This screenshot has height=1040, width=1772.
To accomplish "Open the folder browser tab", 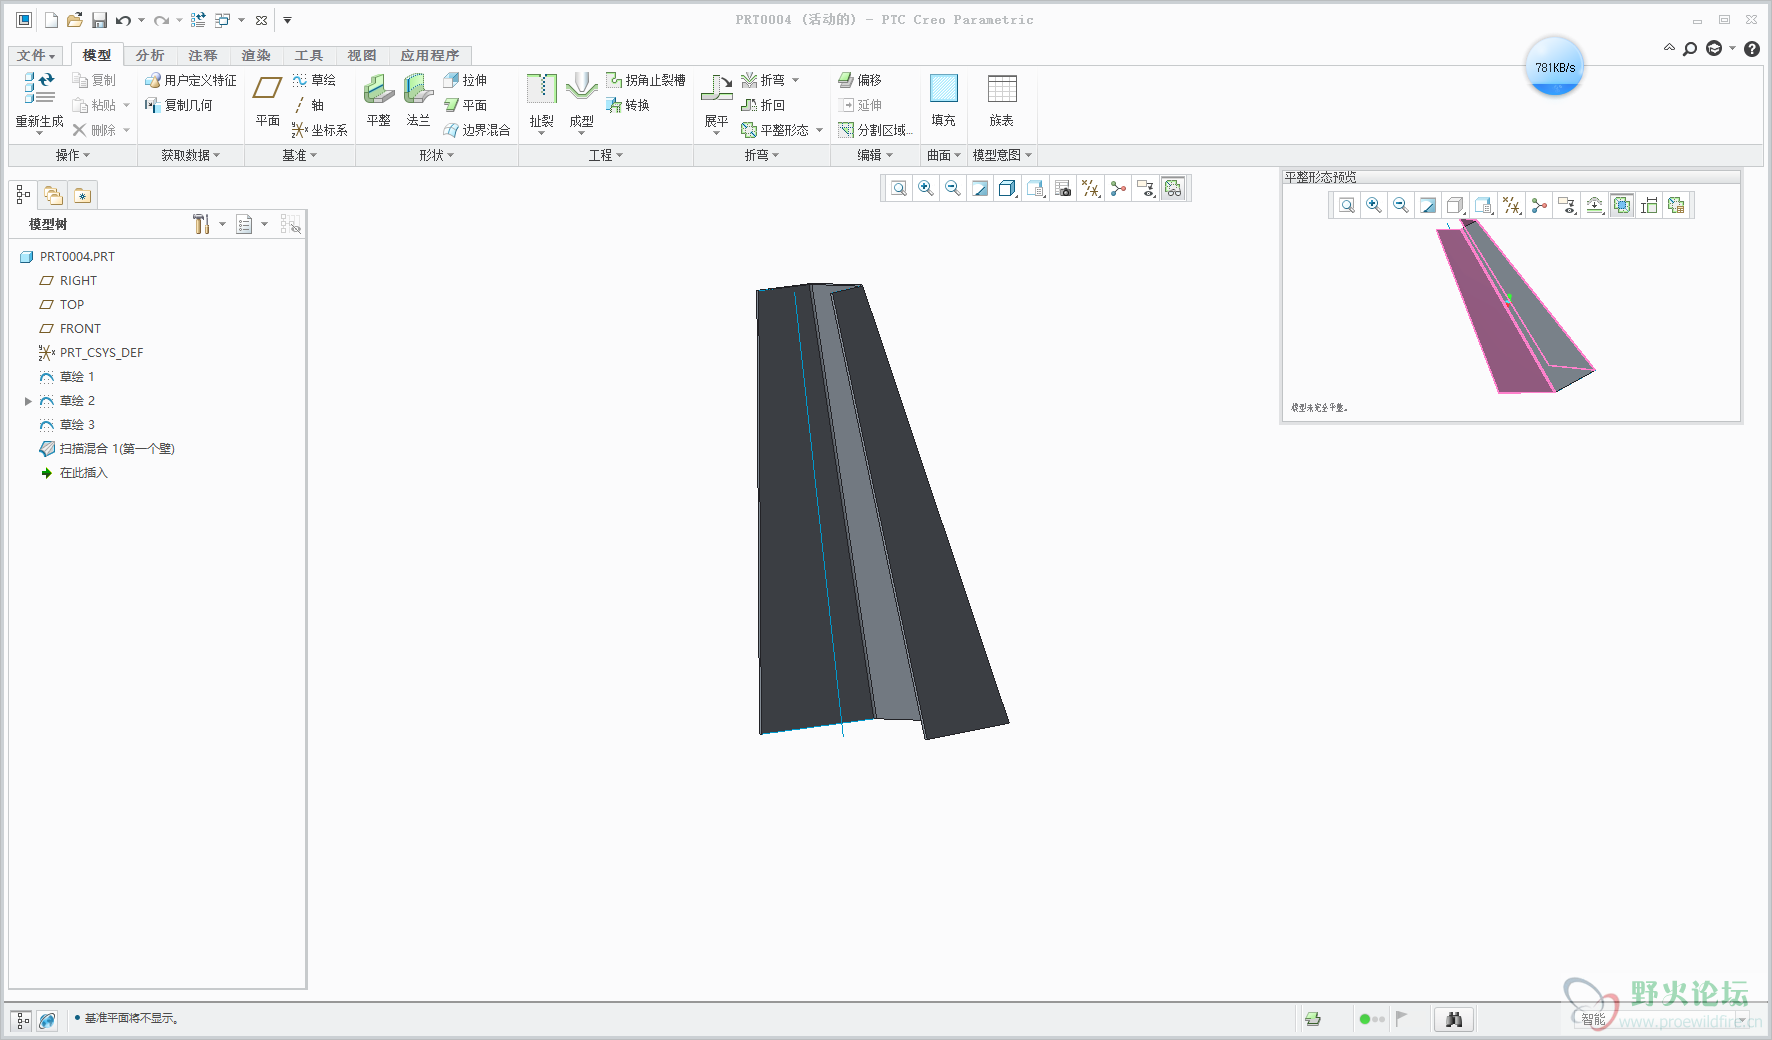I will coord(53,195).
